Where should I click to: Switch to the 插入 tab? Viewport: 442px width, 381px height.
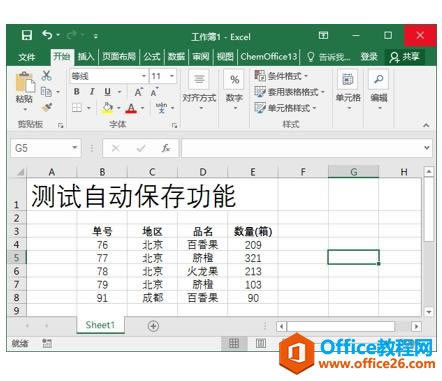click(x=86, y=57)
